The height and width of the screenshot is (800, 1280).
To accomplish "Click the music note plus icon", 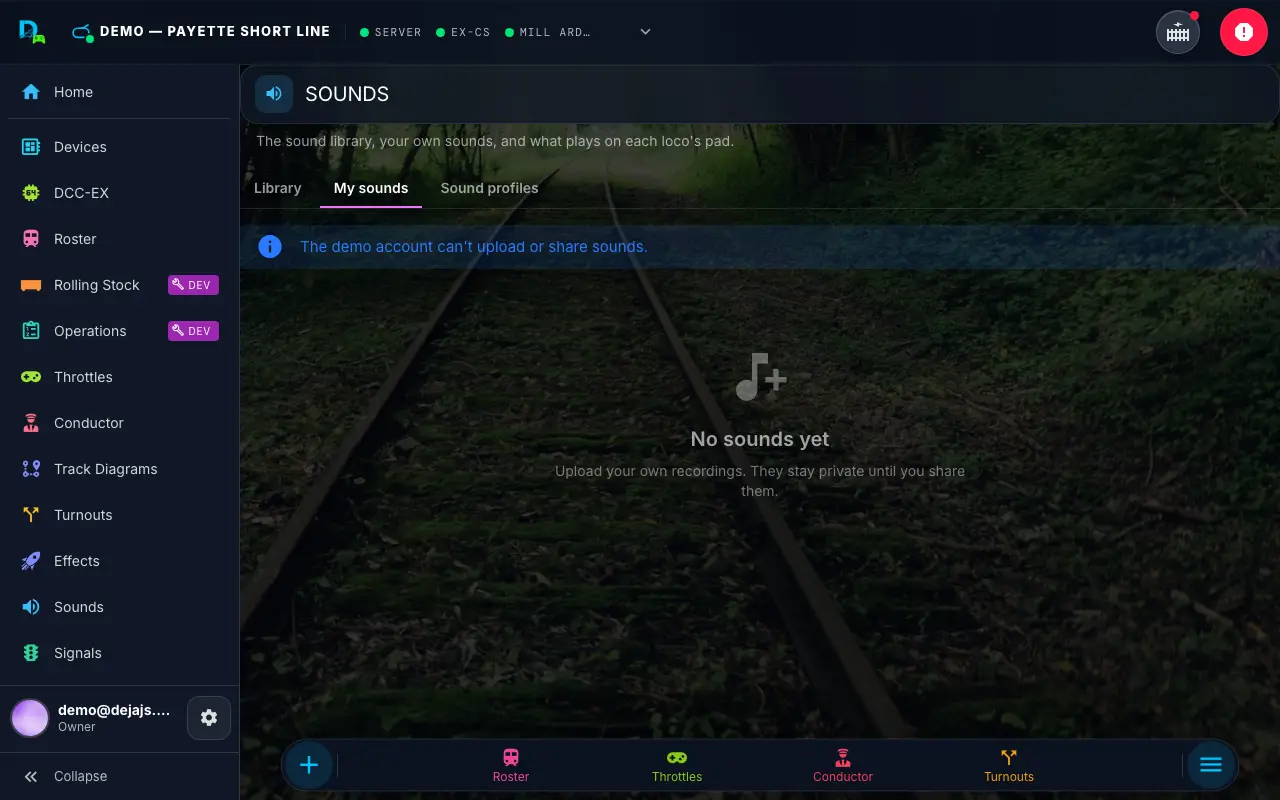I will click(x=760, y=376).
